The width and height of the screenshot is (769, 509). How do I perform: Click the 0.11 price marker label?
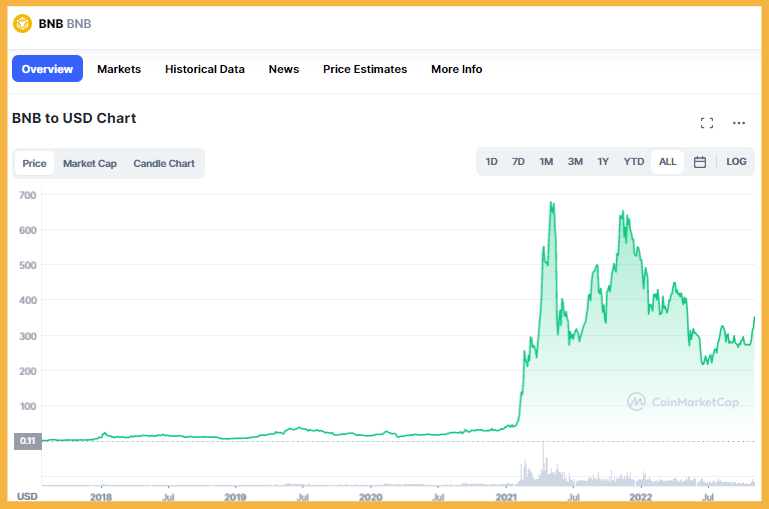click(28, 441)
